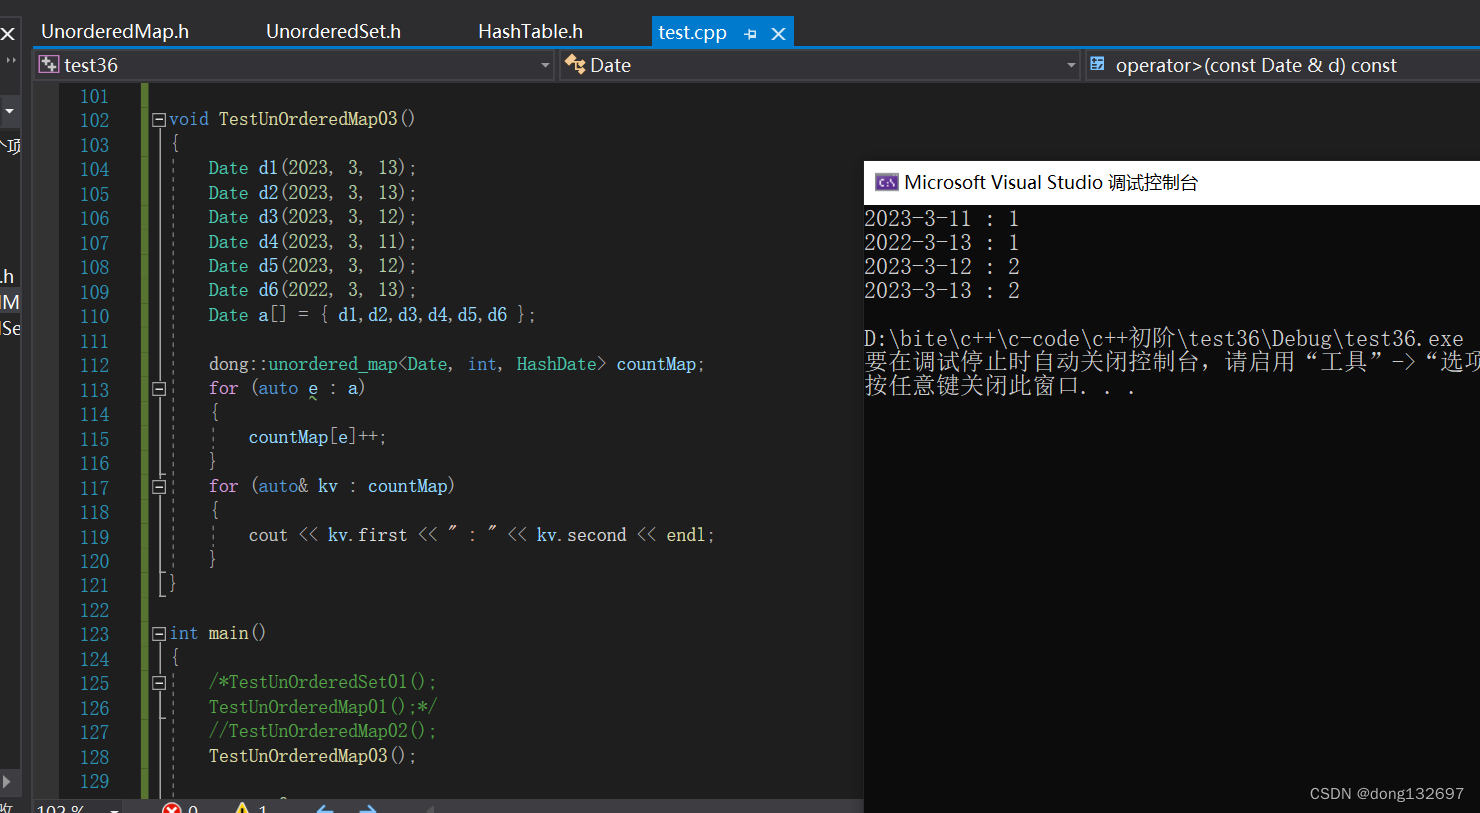Switch to the HashTable.h tab
The image size is (1480, 813).
pyautogui.click(x=530, y=32)
